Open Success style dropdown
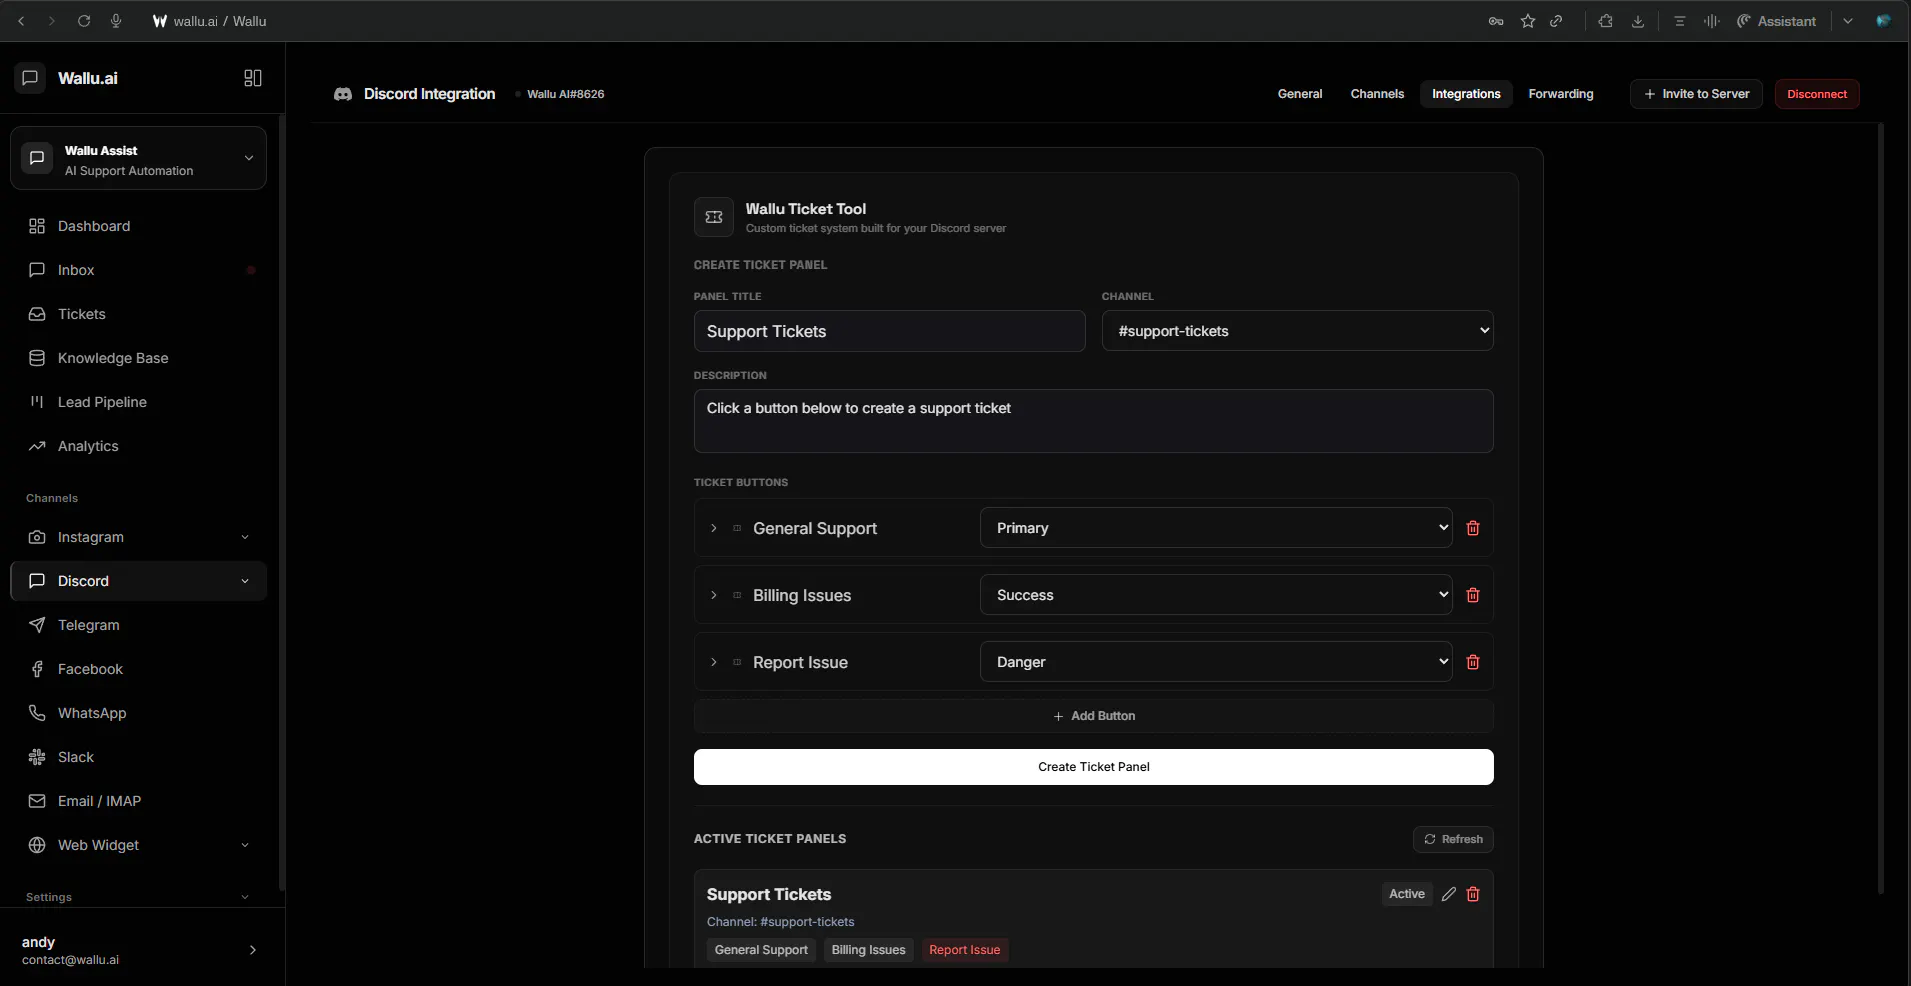 coord(1216,595)
